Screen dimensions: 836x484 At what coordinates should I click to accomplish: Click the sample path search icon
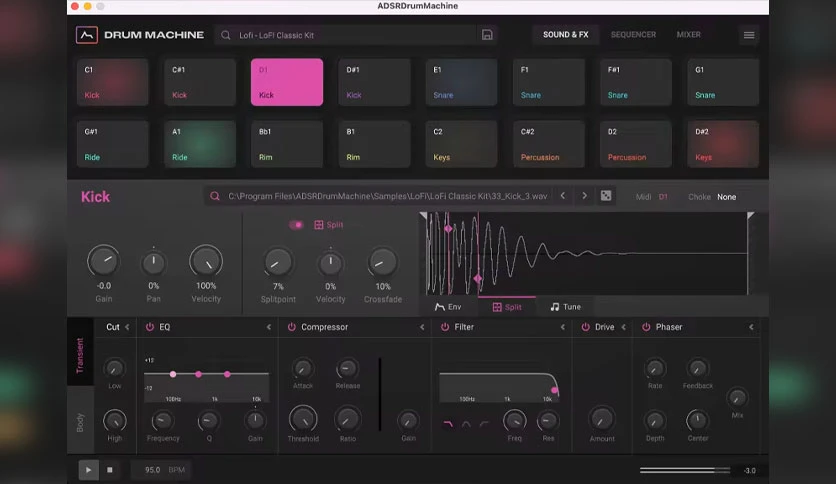214,196
